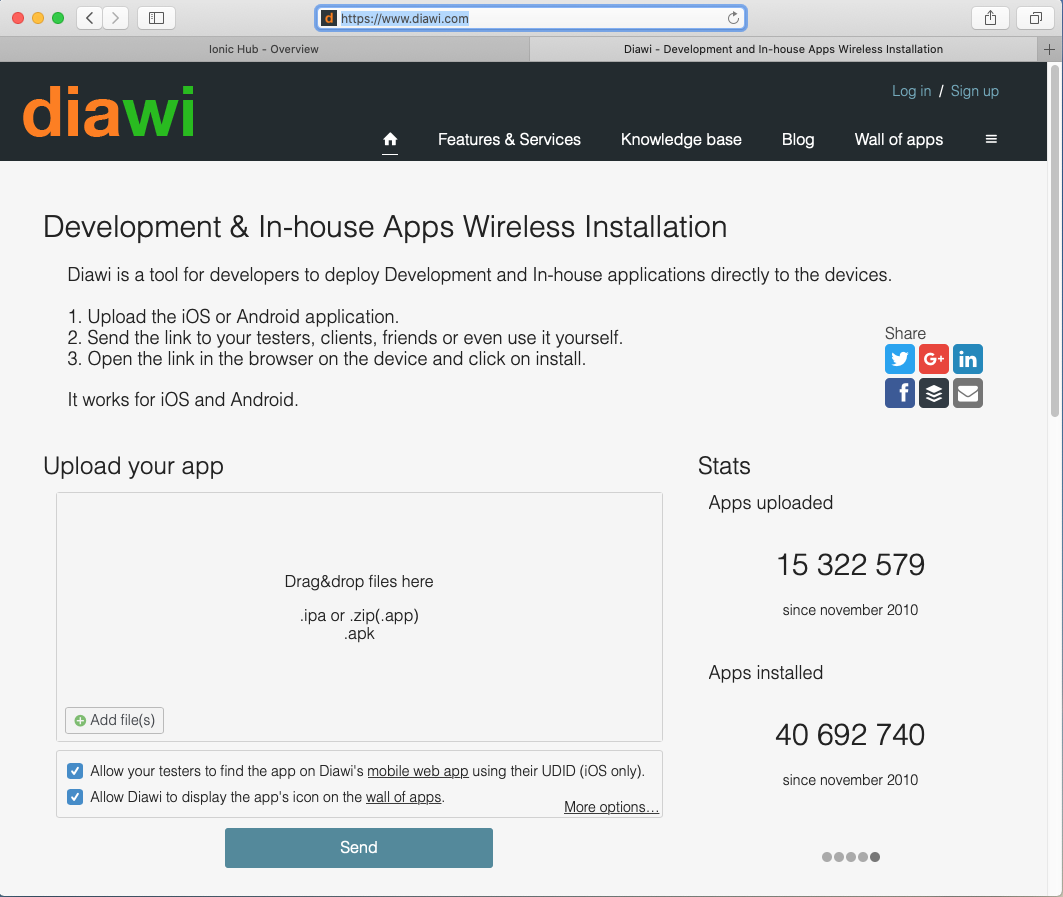Viewport: 1063px width, 897px height.
Task: Select the Diawi tab
Action: tap(783, 49)
